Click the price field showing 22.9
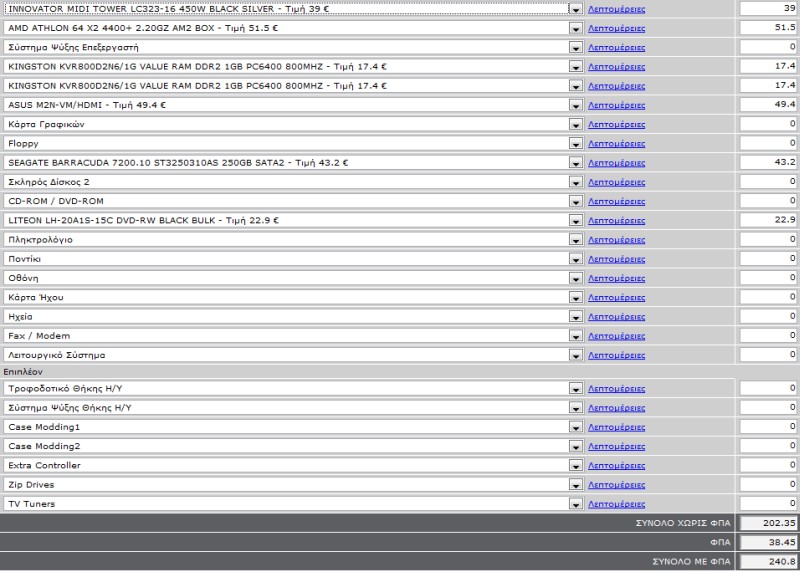The image size is (800, 572). click(x=768, y=220)
